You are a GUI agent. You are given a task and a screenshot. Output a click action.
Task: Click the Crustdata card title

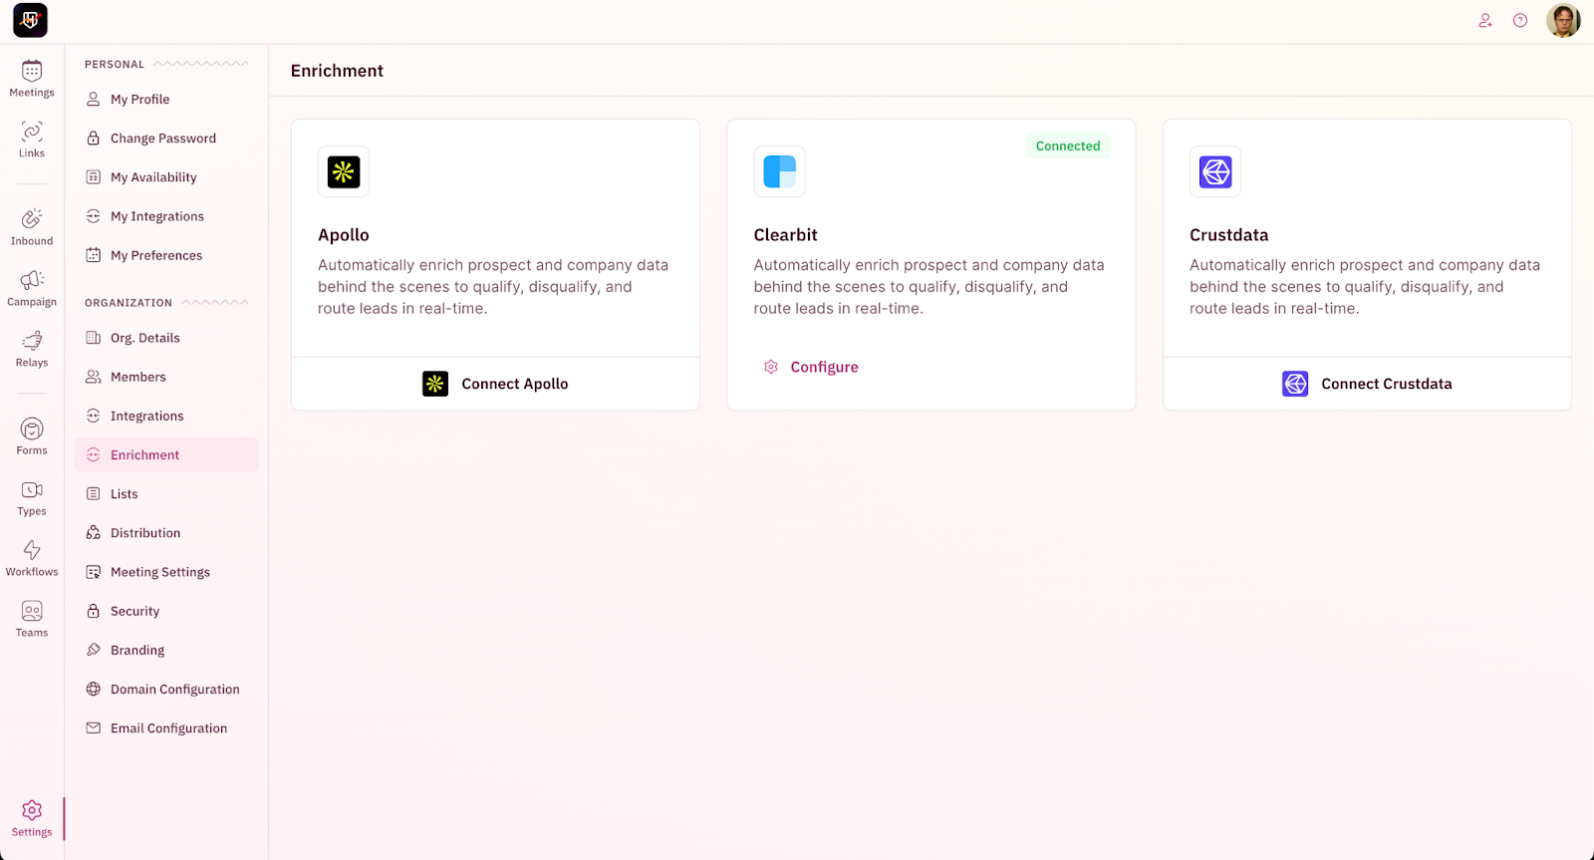point(1229,235)
